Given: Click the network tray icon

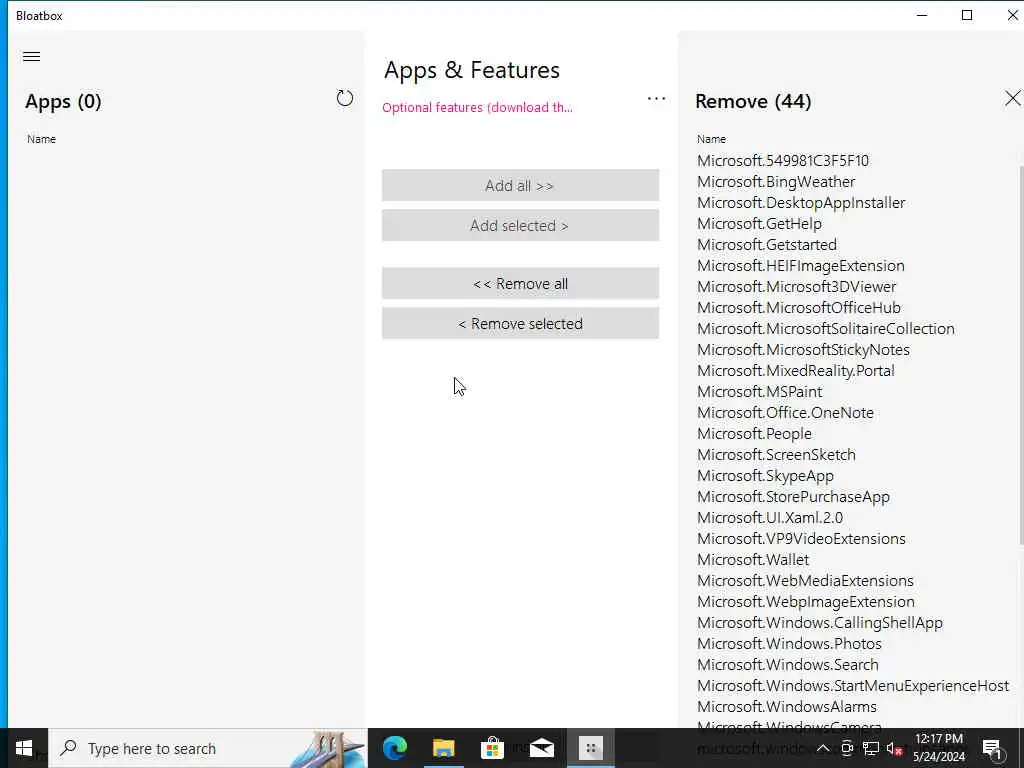Looking at the screenshot, I should coord(871,748).
